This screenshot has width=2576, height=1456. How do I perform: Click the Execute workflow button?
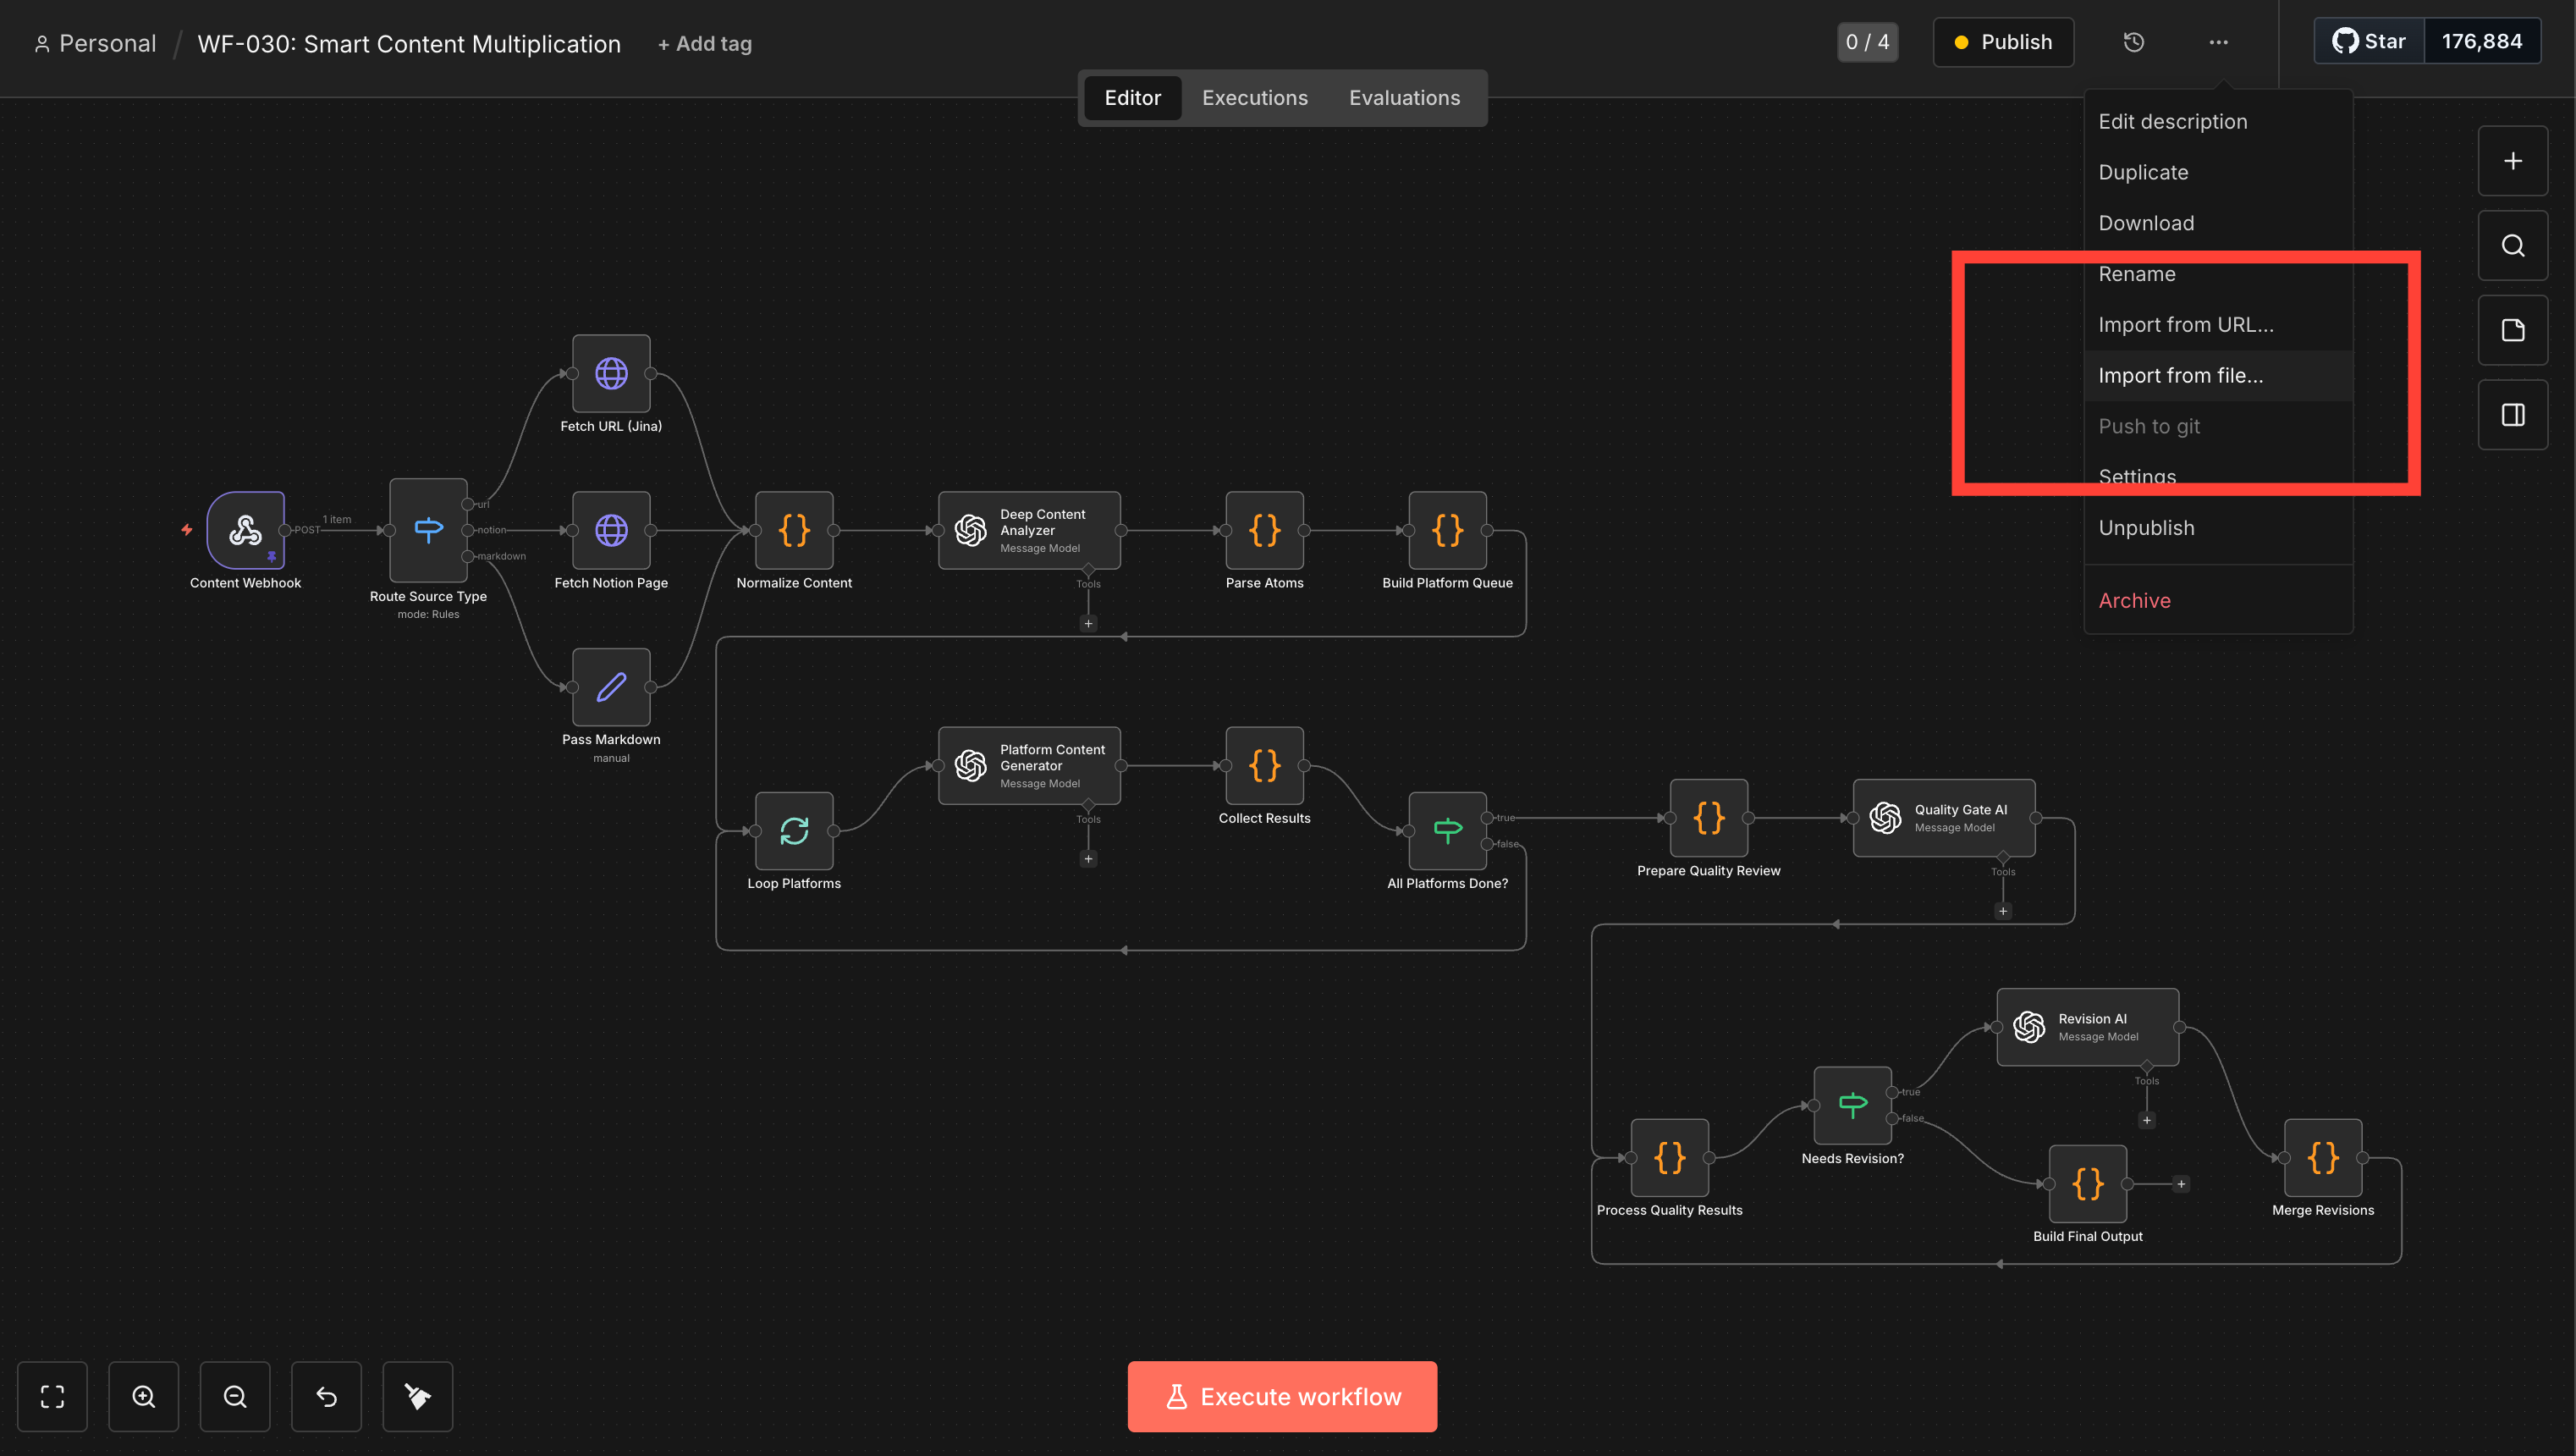[1282, 1396]
